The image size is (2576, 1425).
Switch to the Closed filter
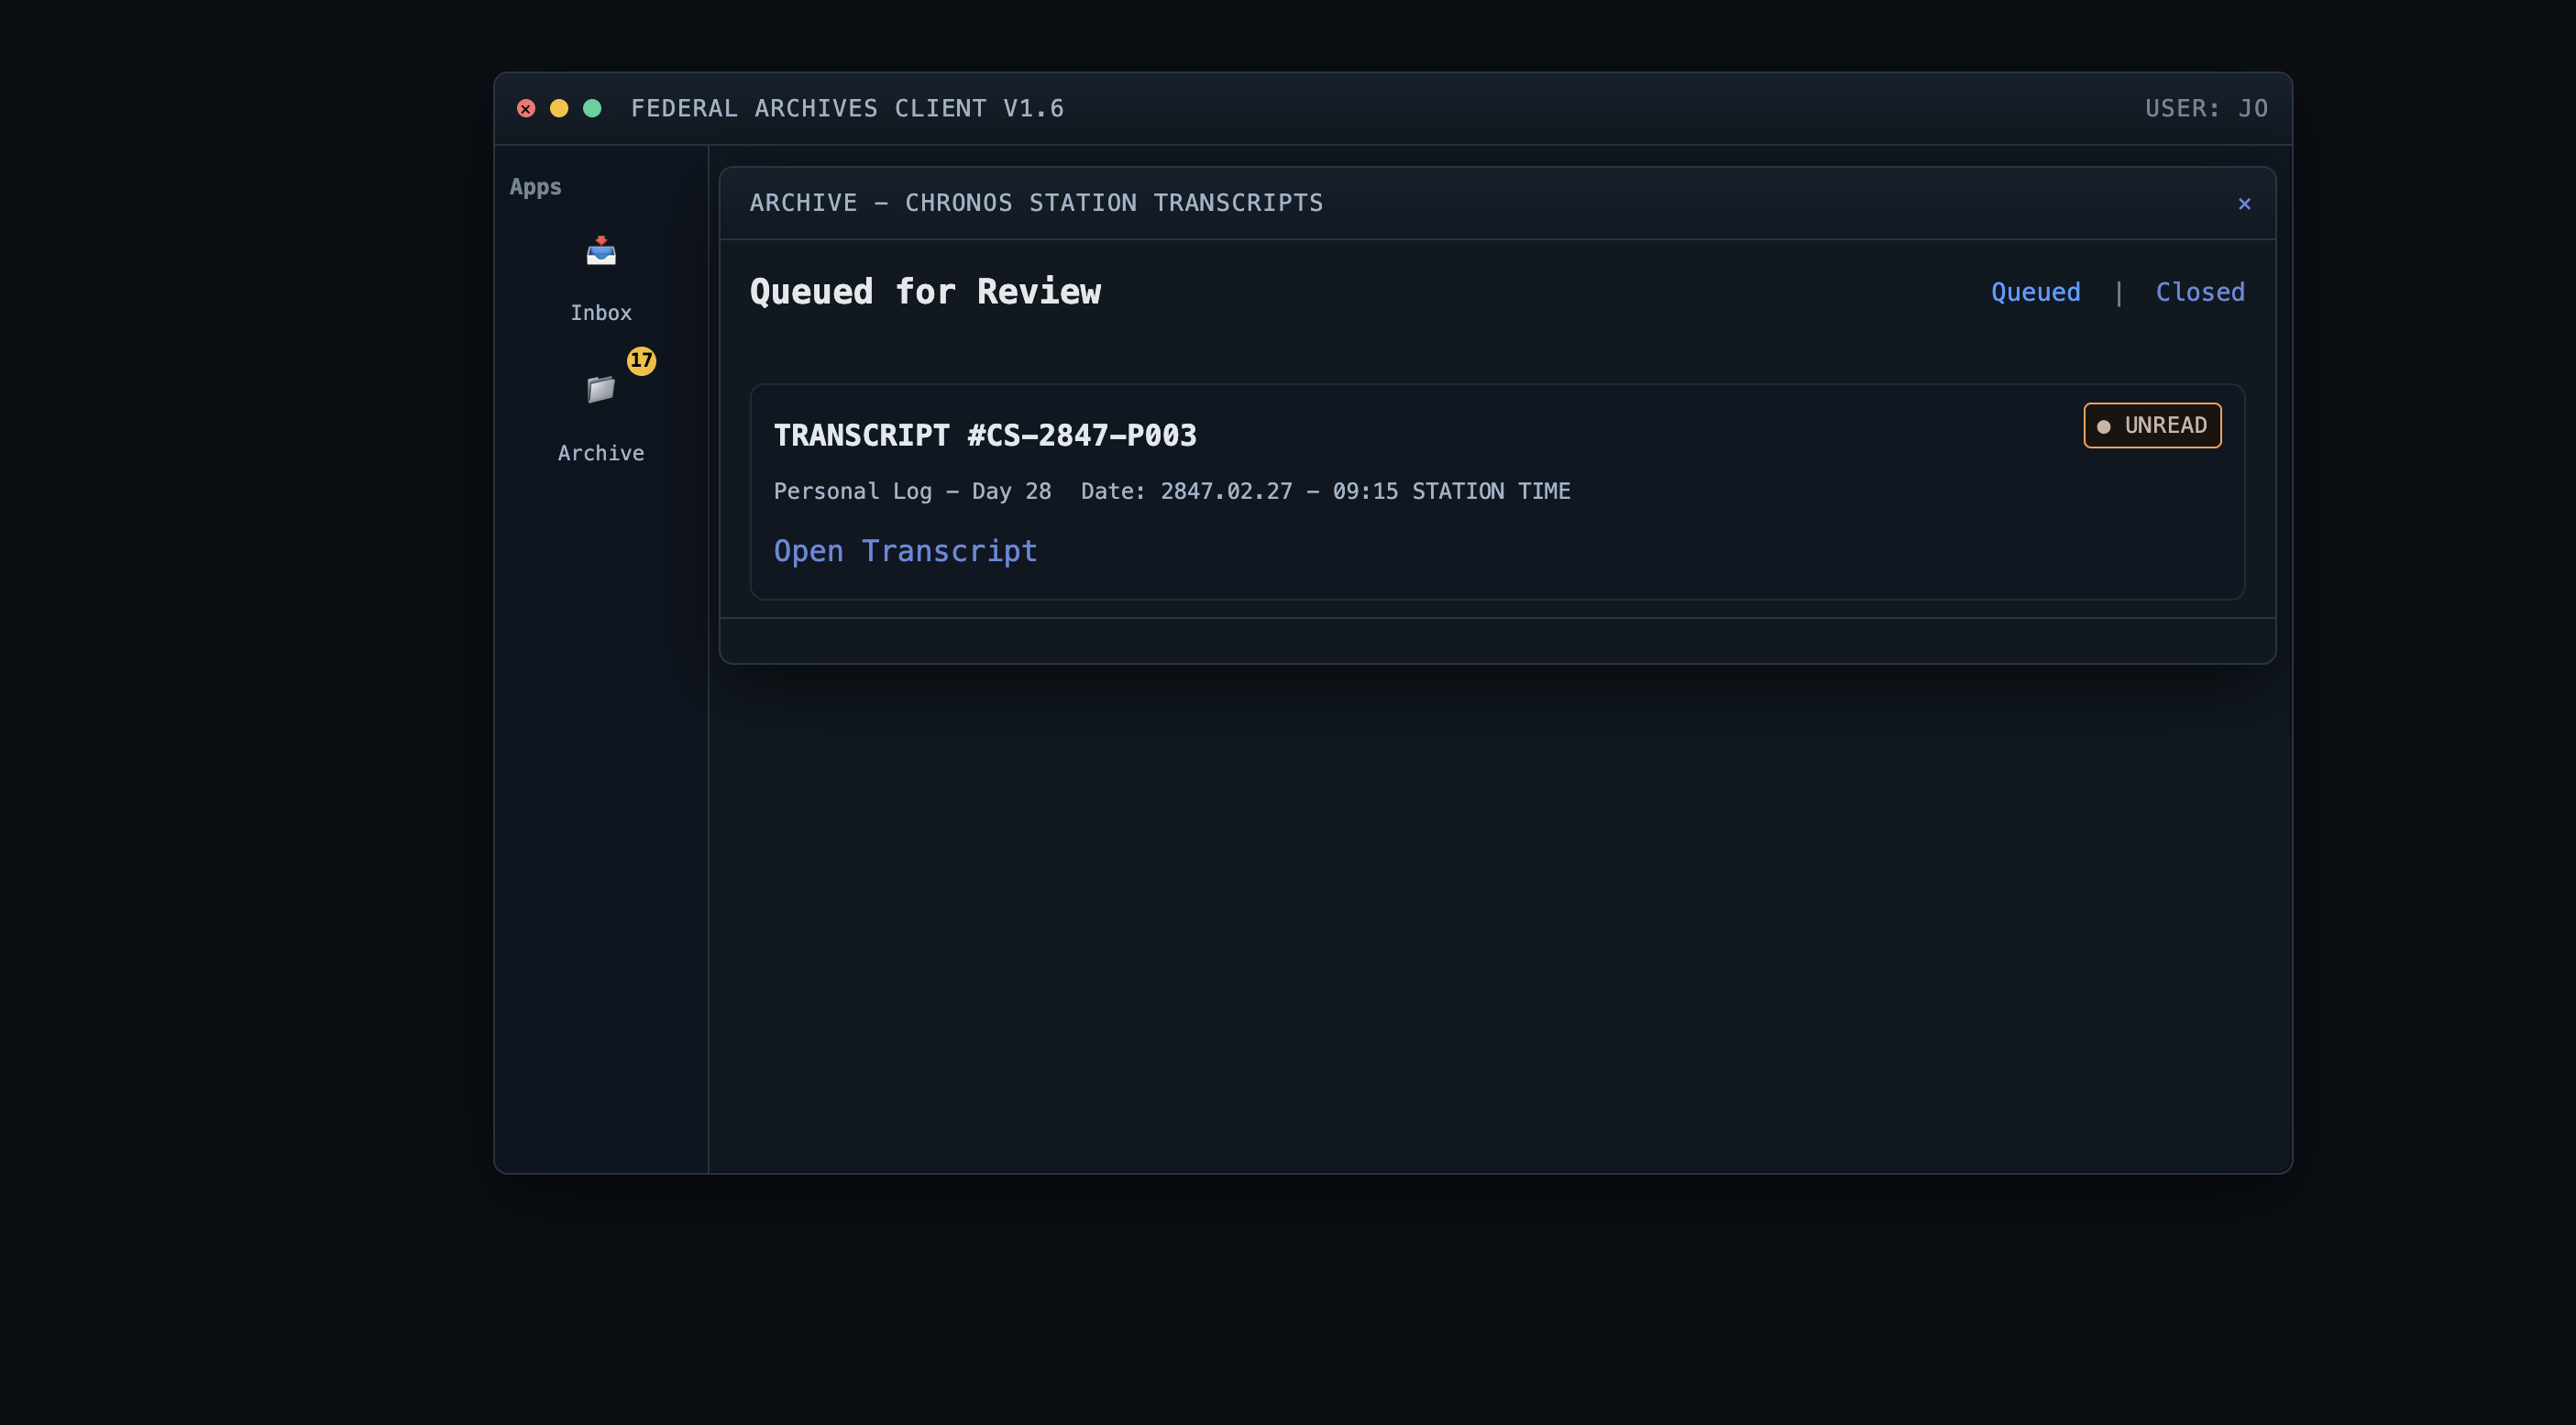click(x=2199, y=293)
